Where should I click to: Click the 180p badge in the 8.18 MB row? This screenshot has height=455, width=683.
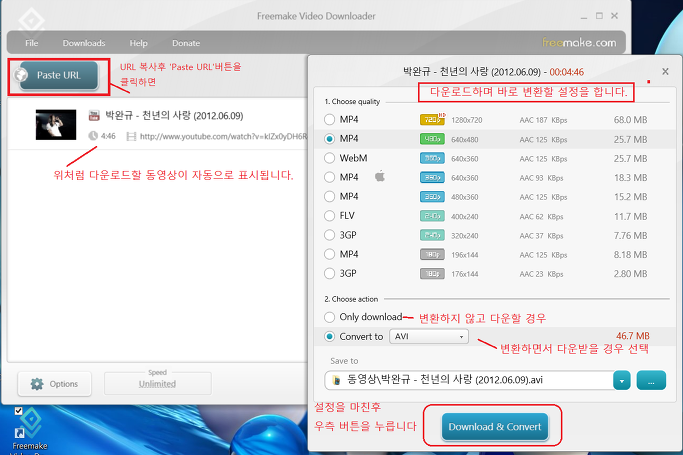point(432,254)
